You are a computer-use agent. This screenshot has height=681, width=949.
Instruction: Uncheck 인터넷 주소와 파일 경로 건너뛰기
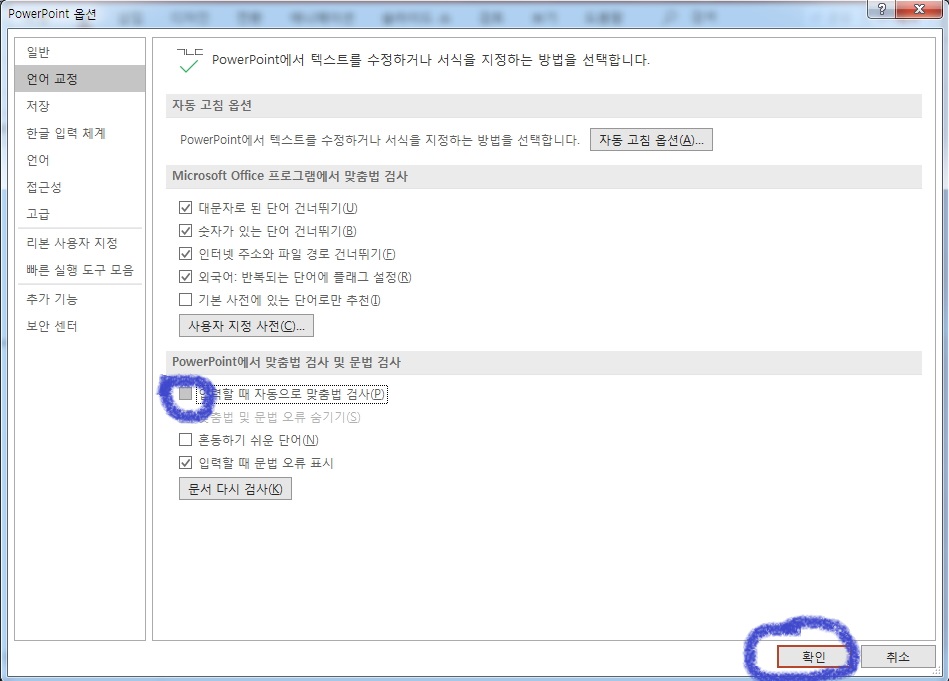(186, 254)
